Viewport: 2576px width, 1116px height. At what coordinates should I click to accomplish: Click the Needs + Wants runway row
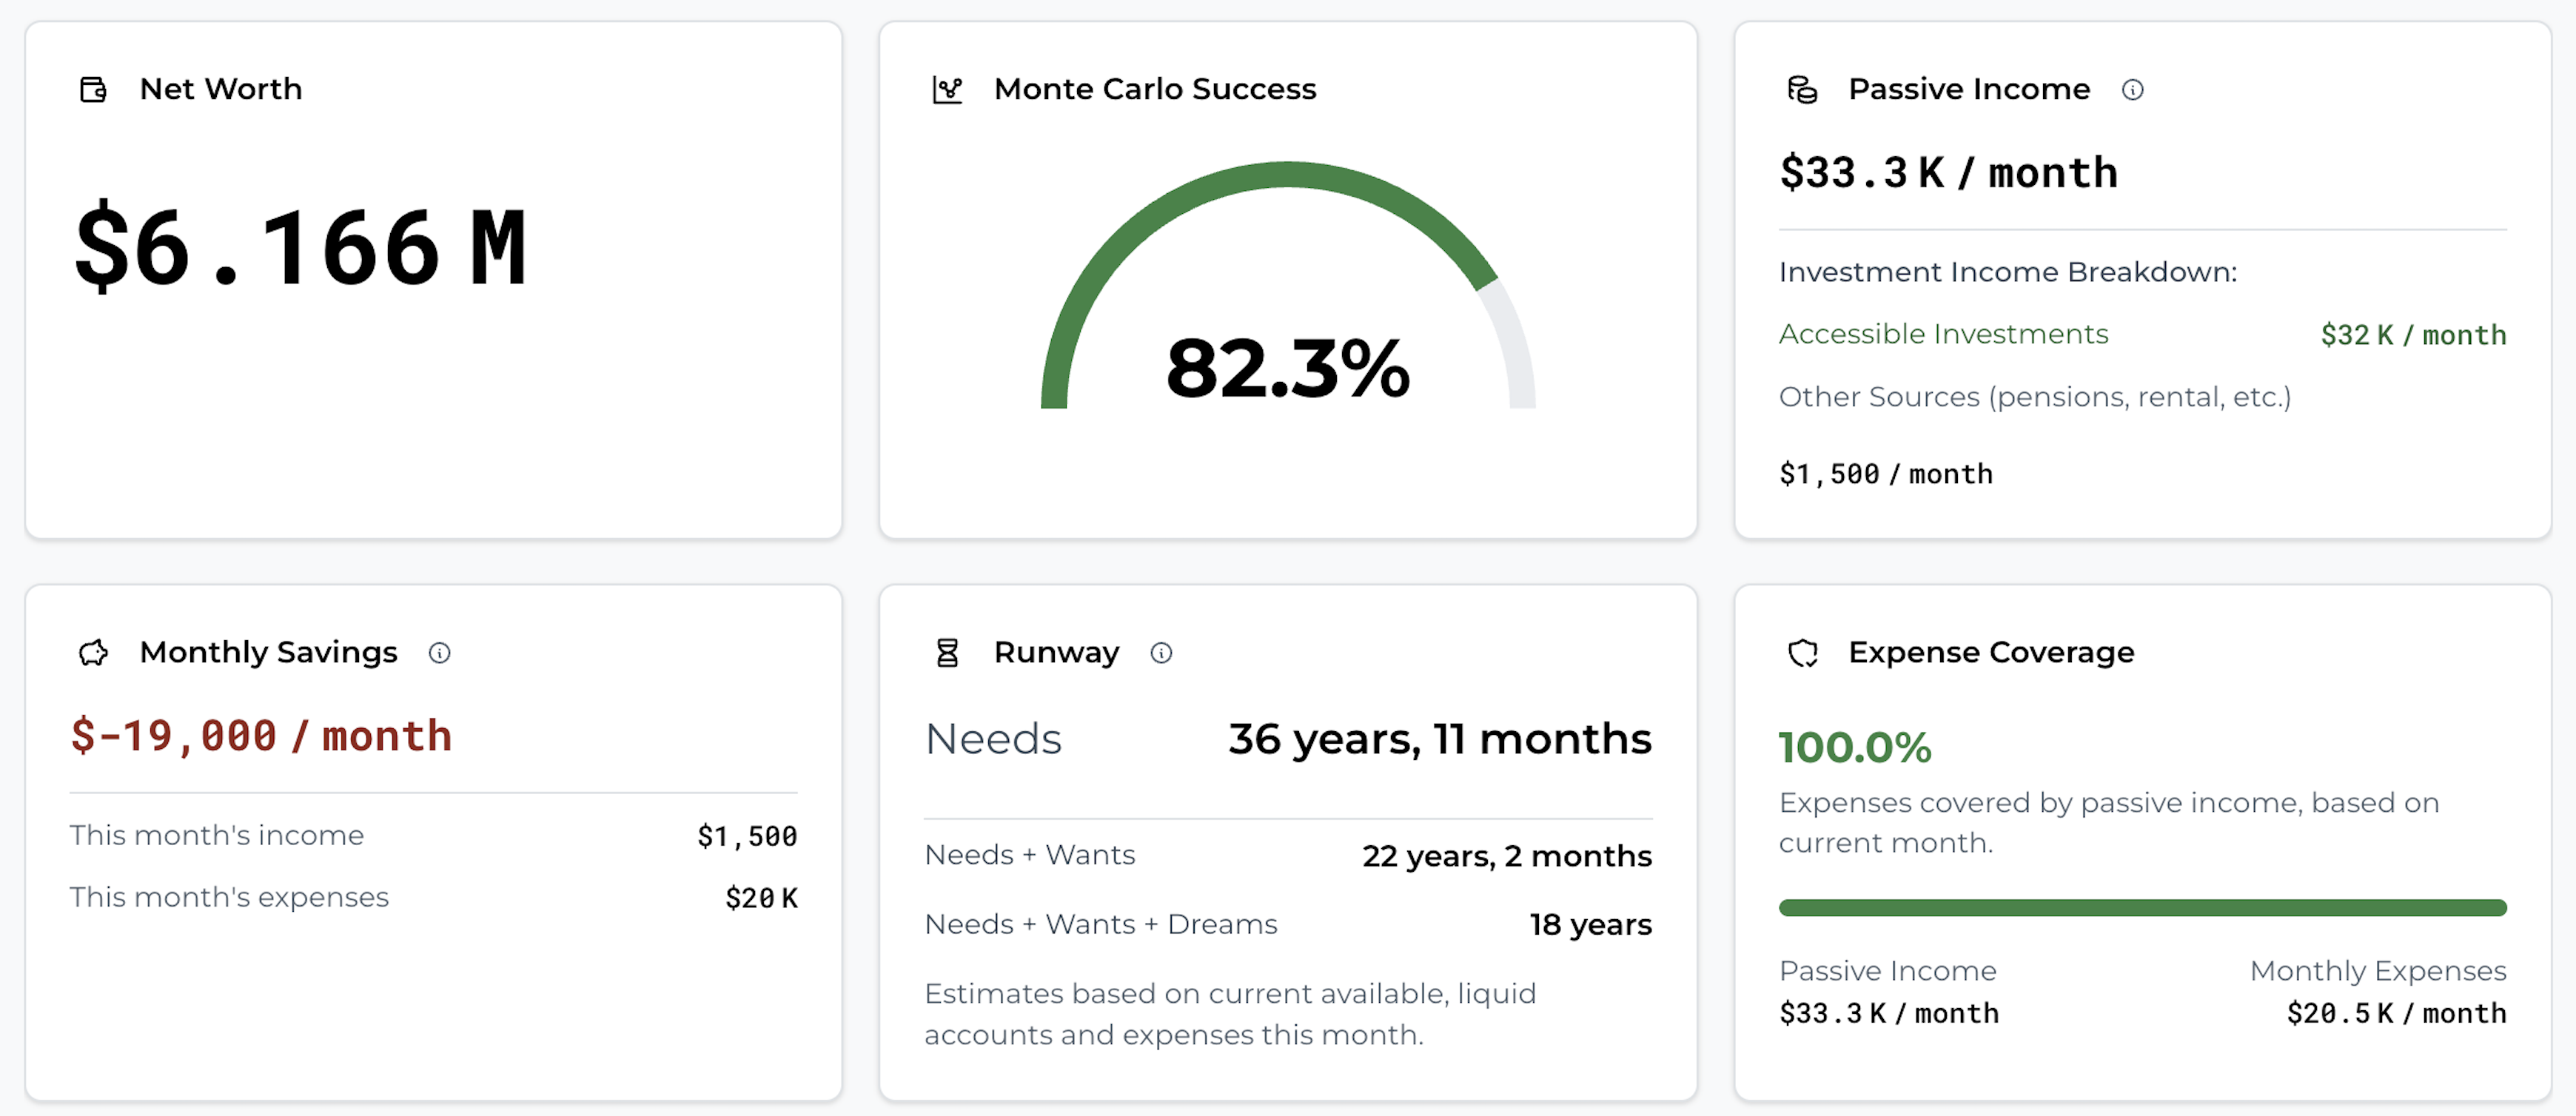(1288, 856)
